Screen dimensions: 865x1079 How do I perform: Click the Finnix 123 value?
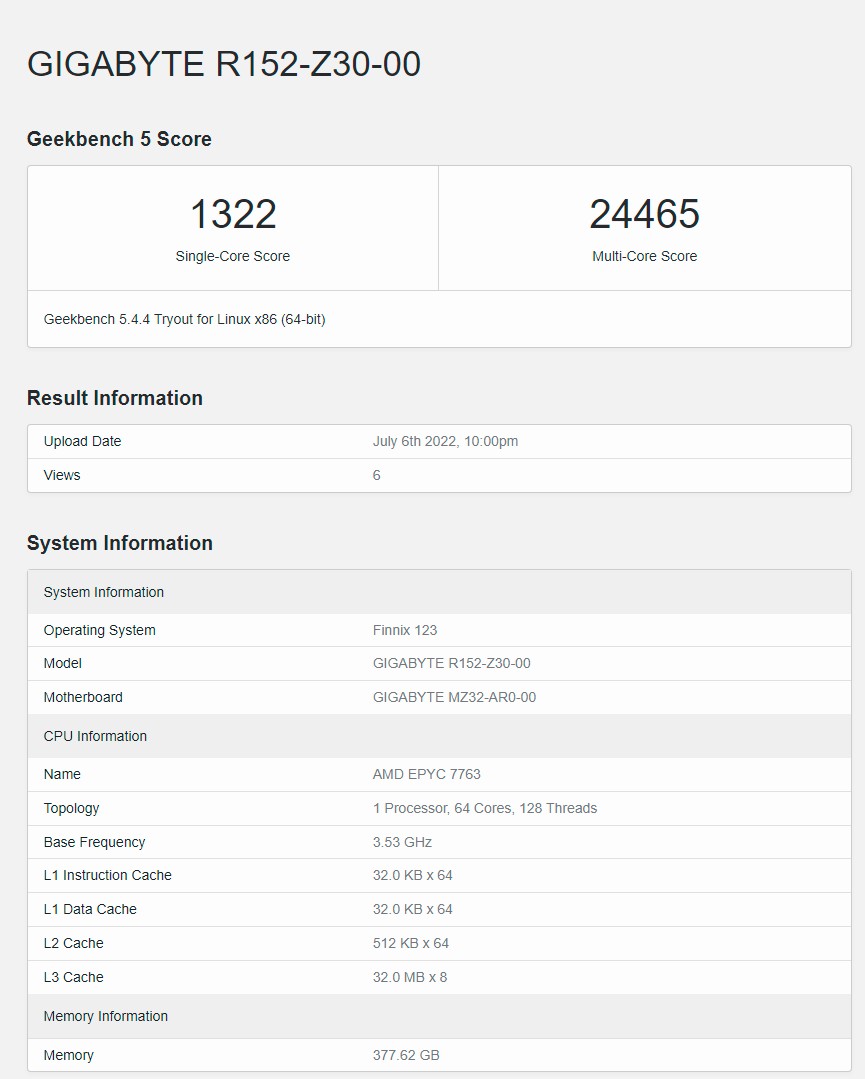405,630
